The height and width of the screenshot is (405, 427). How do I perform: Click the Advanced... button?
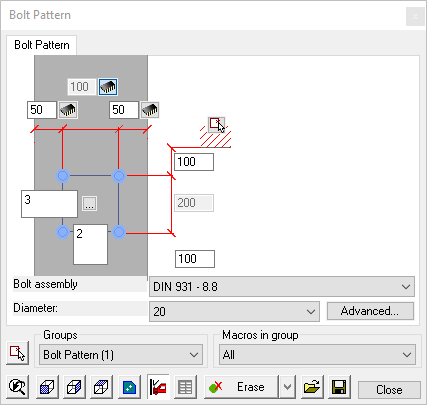coord(370,311)
